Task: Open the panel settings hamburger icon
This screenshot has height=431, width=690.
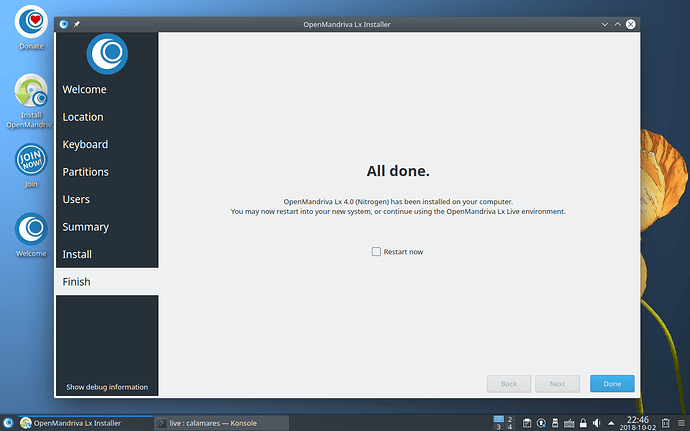Action: [681, 423]
